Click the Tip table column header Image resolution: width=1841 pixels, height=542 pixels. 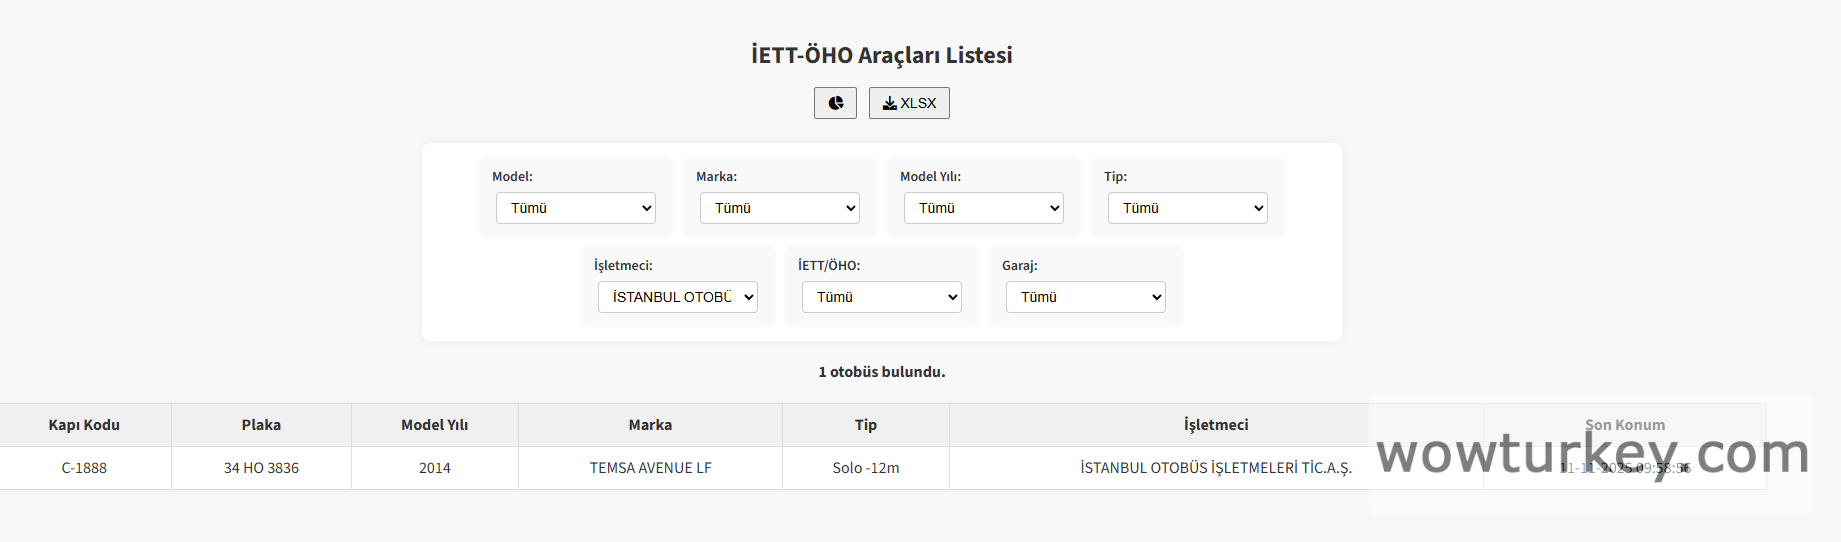pyautogui.click(x=866, y=425)
